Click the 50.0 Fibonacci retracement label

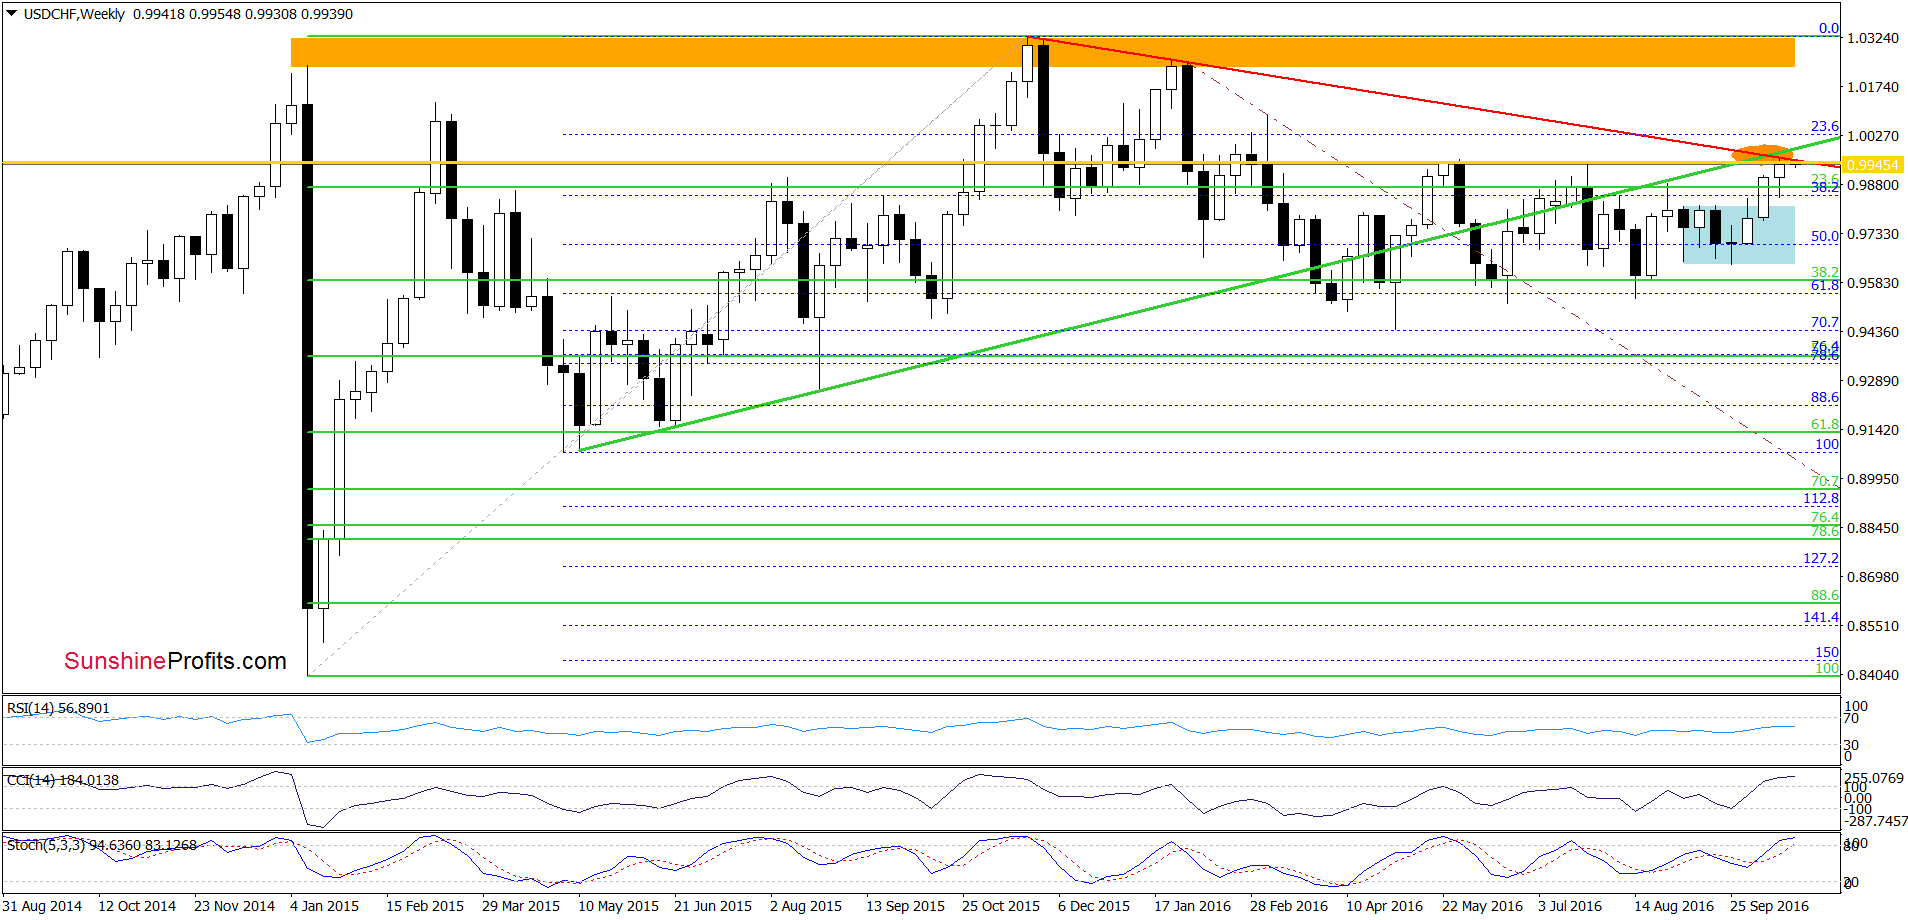coord(1825,236)
